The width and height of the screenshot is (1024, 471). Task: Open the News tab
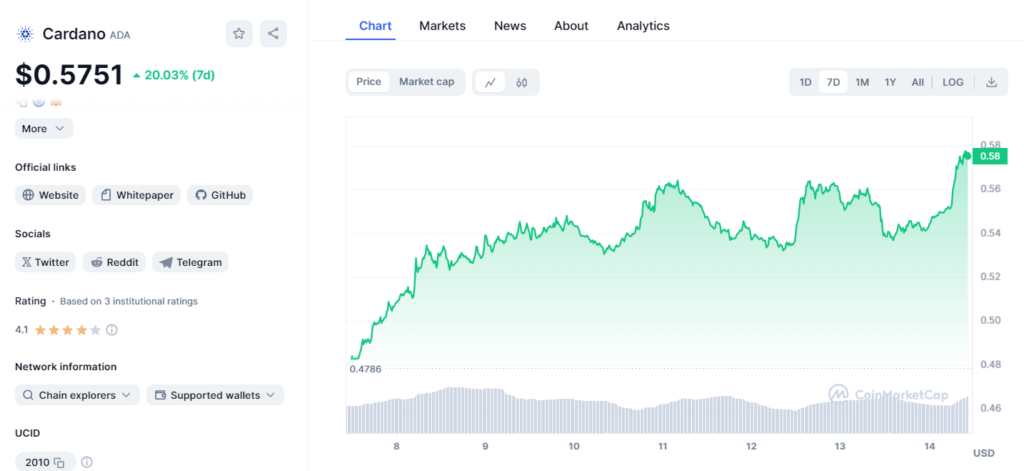pyautogui.click(x=510, y=26)
